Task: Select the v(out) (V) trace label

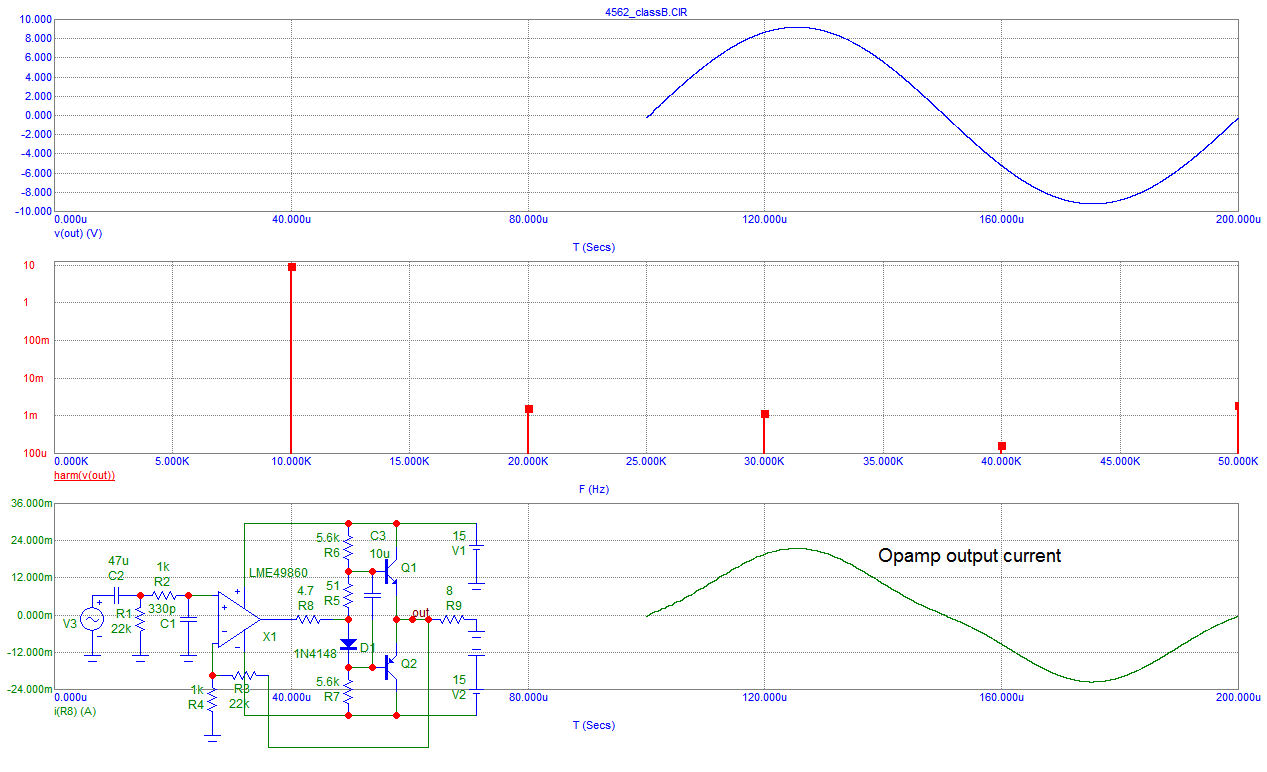Action: [x=79, y=233]
